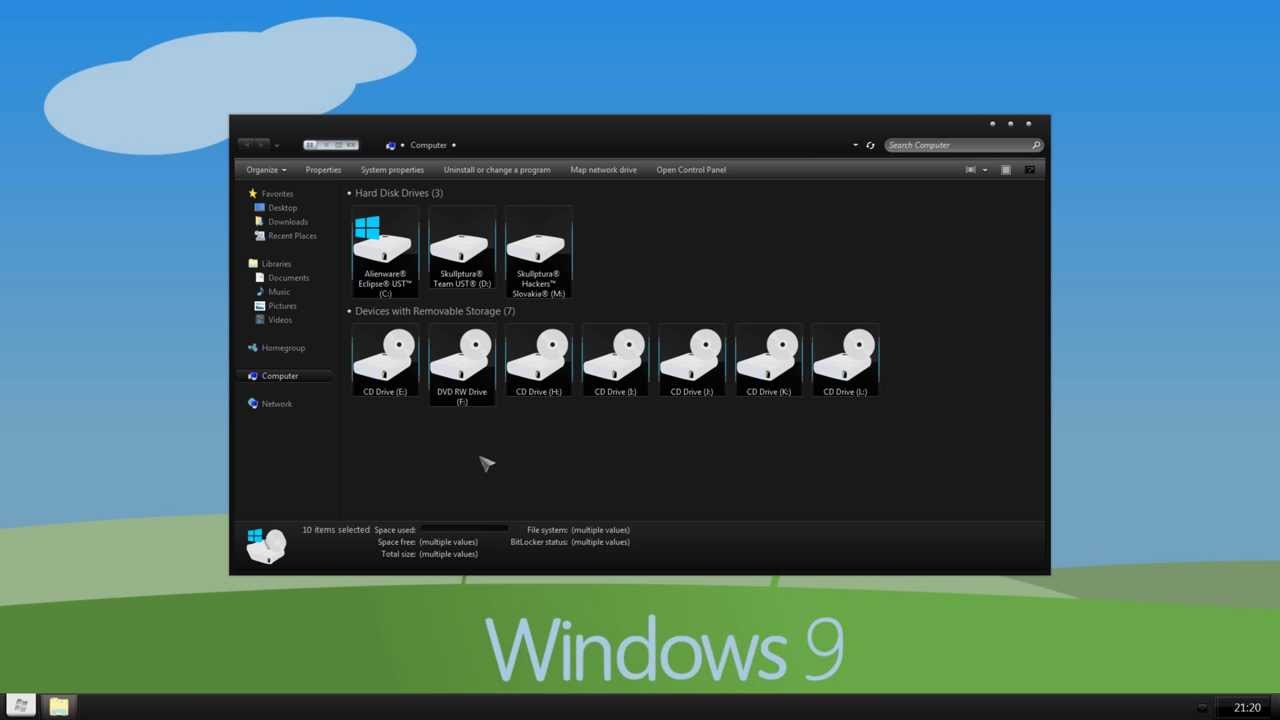Click Map network drive
The width and height of the screenshot is (1280, 720).
603,170
